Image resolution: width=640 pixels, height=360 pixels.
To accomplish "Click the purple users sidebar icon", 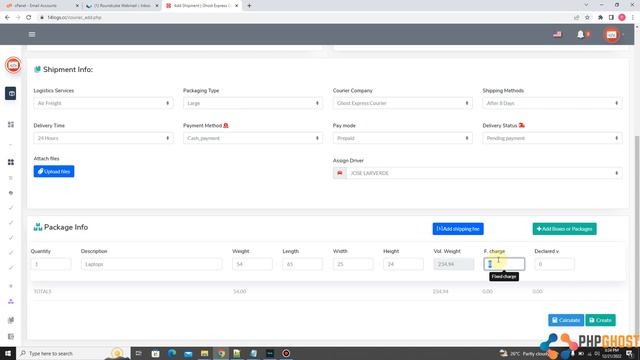I will pyautogui.click(x=11, y=301).
